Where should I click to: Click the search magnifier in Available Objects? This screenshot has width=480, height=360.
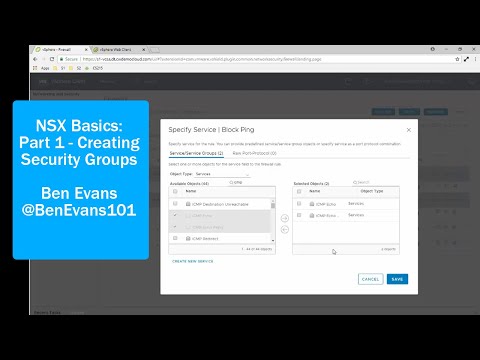(231, 182)
